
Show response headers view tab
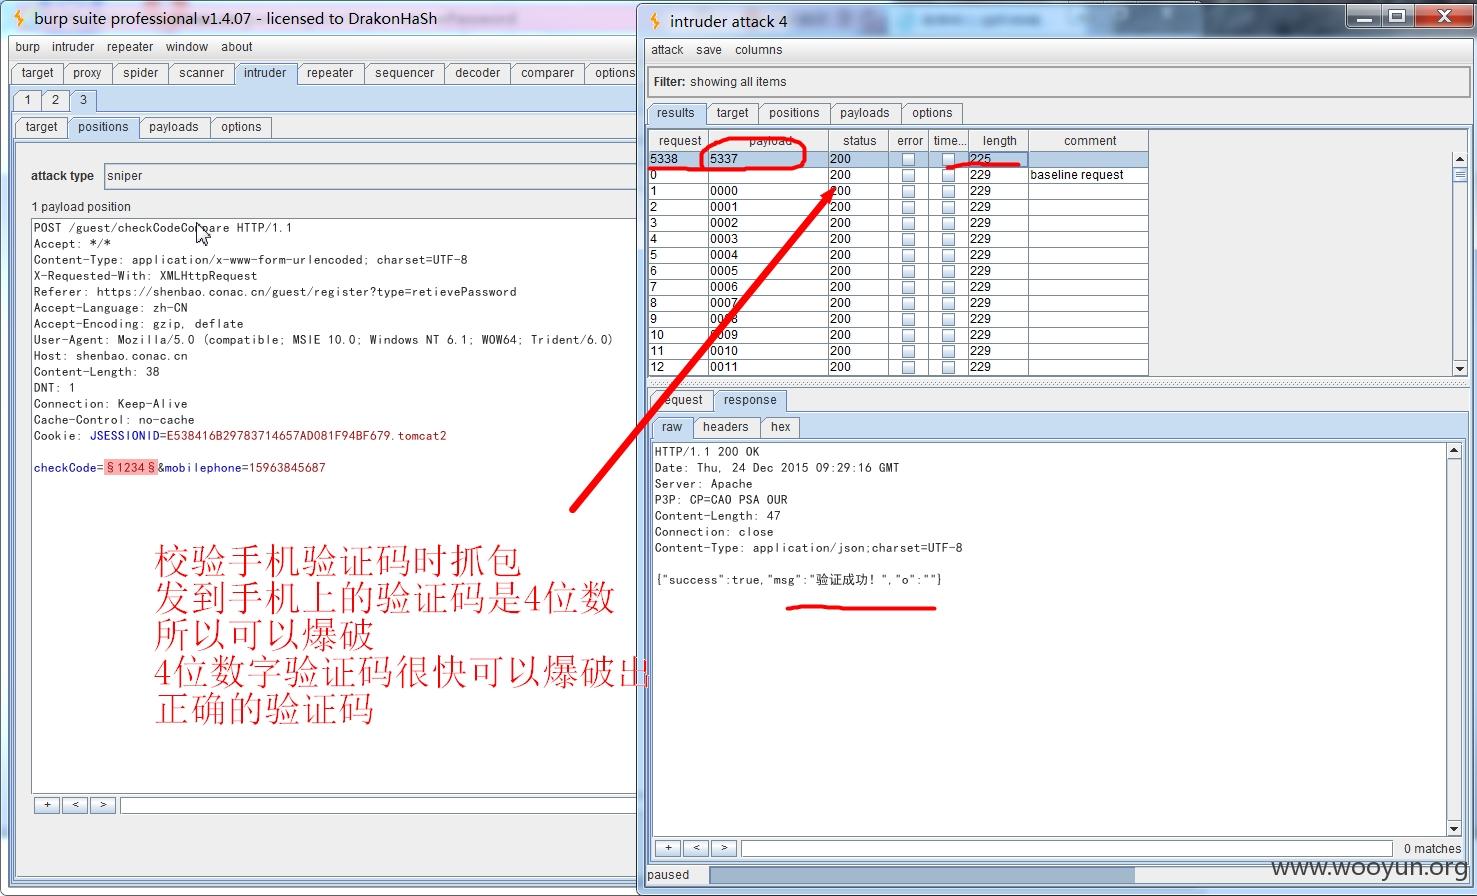(725, 427)
